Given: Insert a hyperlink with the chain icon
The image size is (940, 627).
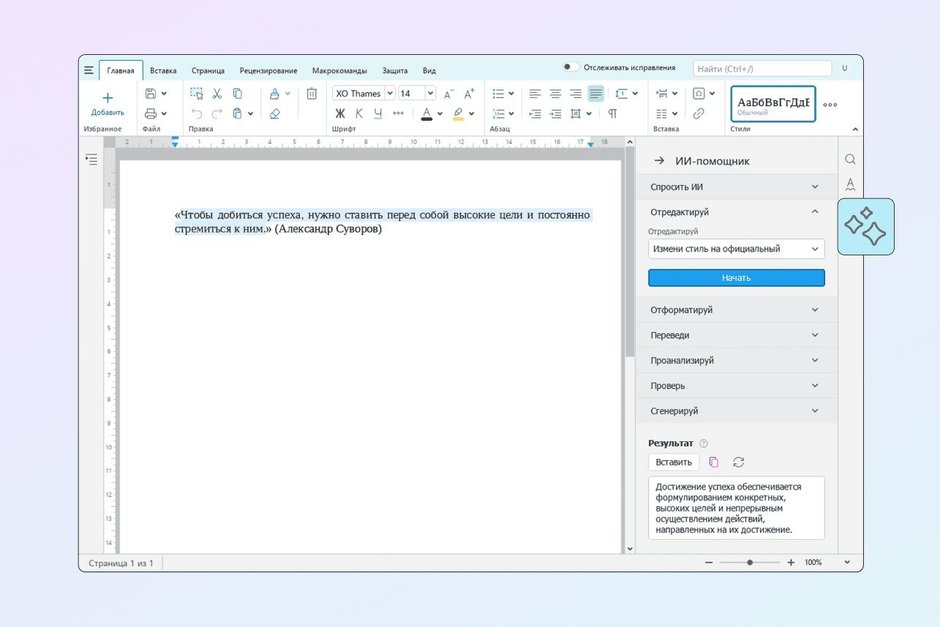Looking at the screenshot, I should [x=698, y=114].
